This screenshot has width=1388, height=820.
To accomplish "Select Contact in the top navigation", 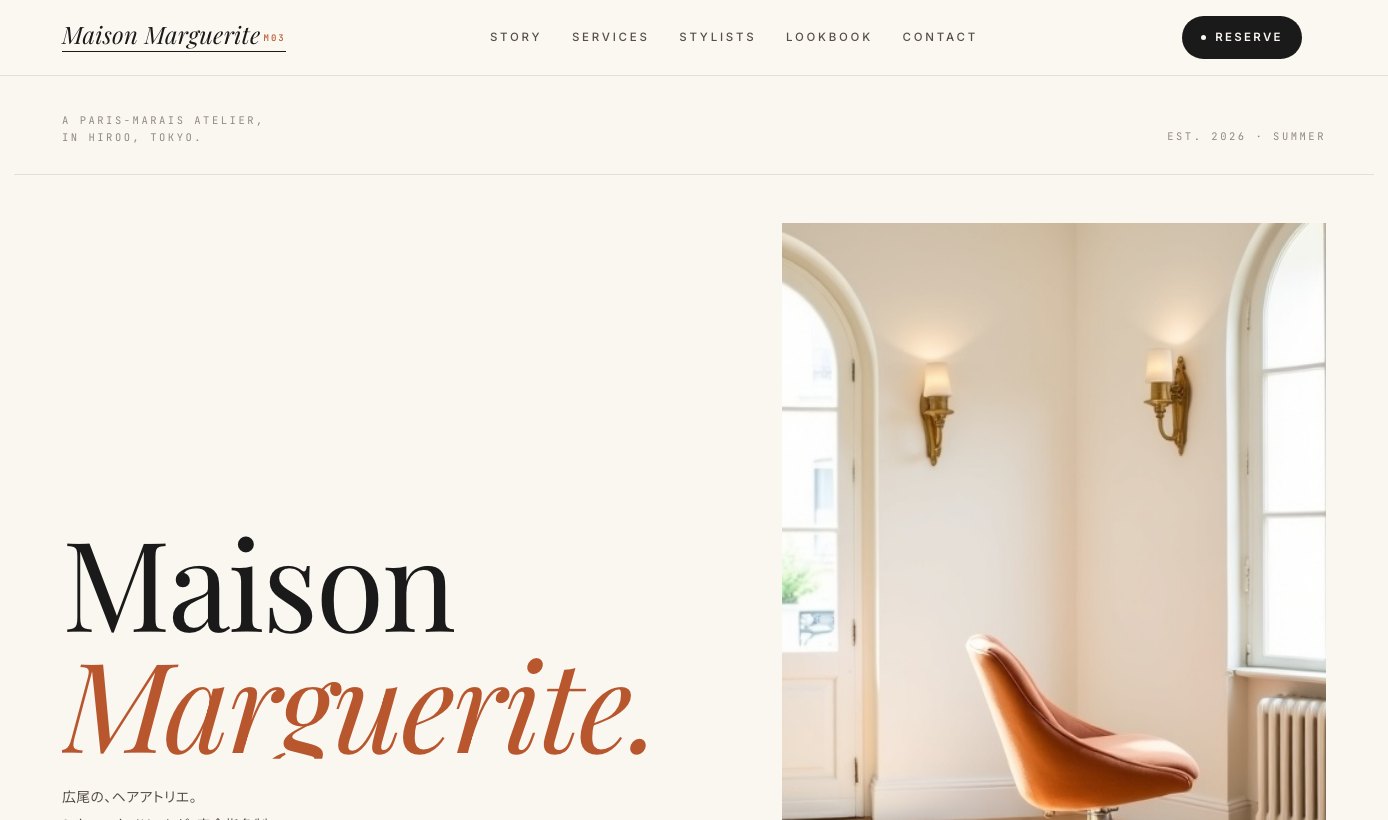I will [940, 37].
